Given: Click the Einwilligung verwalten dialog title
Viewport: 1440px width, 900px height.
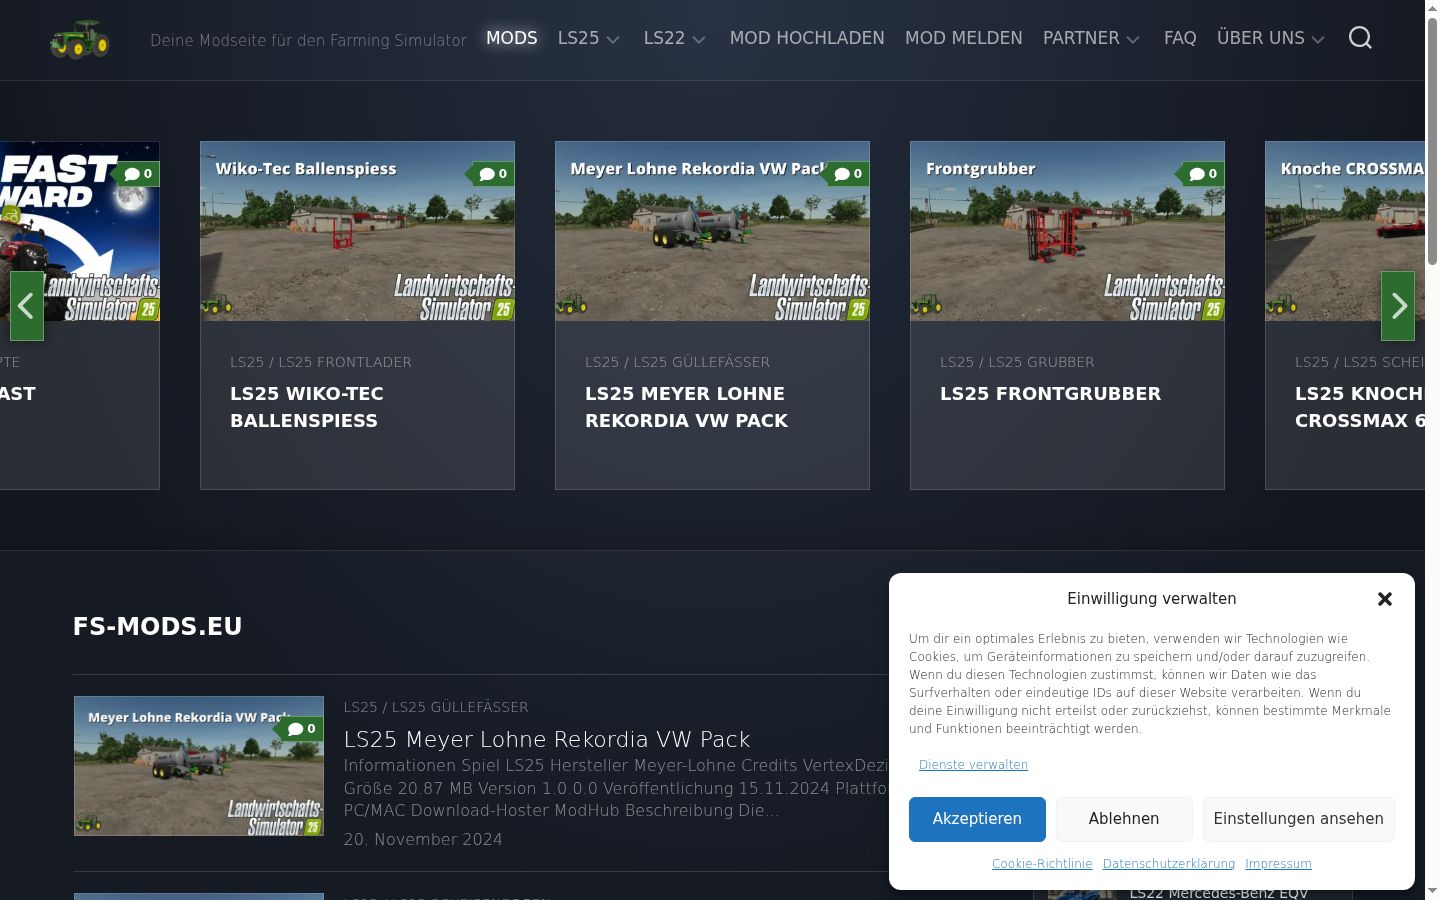Looking at the screenshot, I should click(x=1152, y=599).
